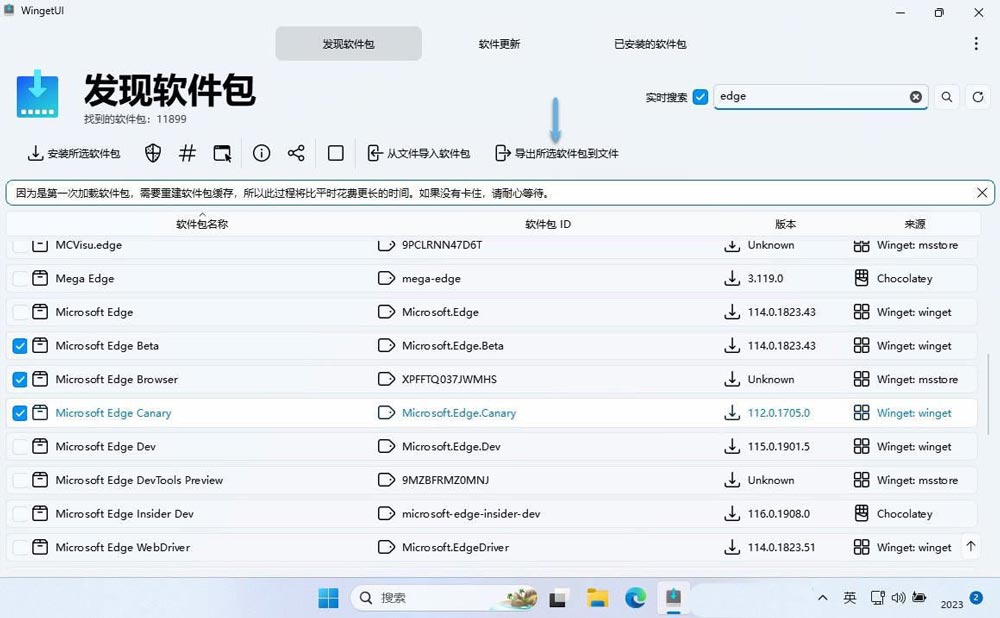Select the Microsoft.Edge.Beta package ID
This screenshot has width=1000, height=618.
pos(452,346)
